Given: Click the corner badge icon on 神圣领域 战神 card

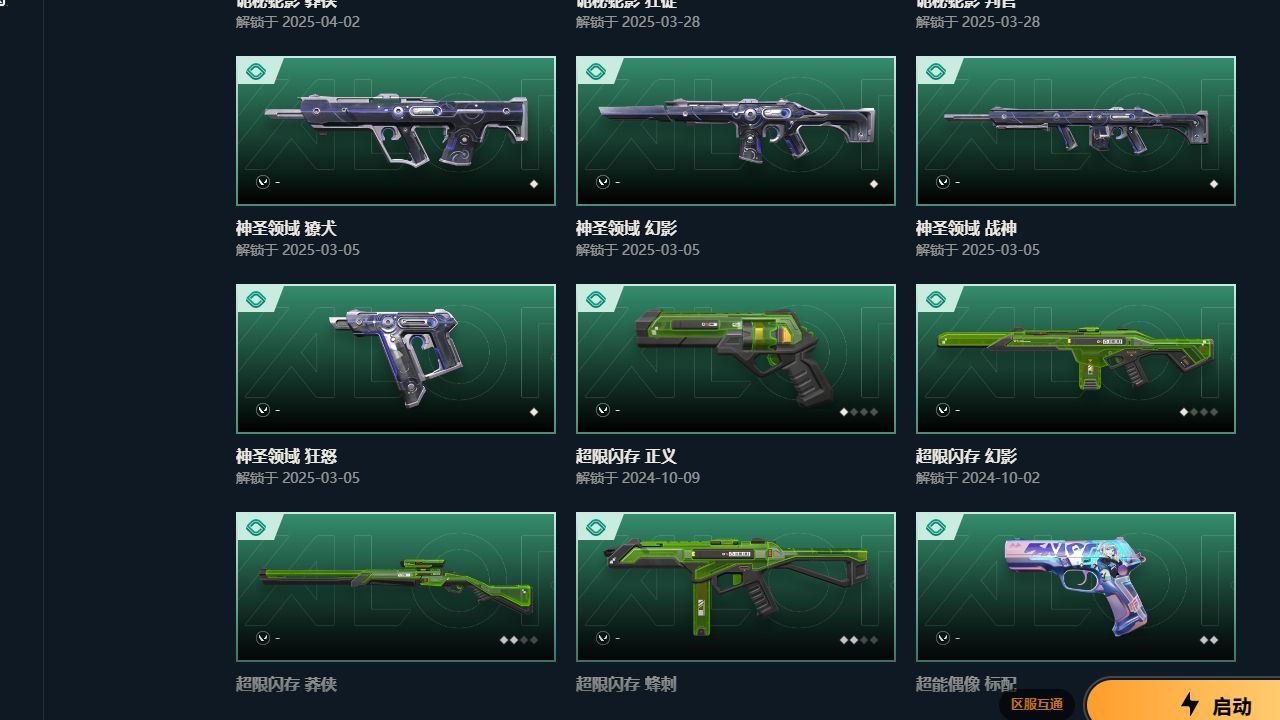Looking at the screenshot, I should pyautogui.click(x=936, y=72).
